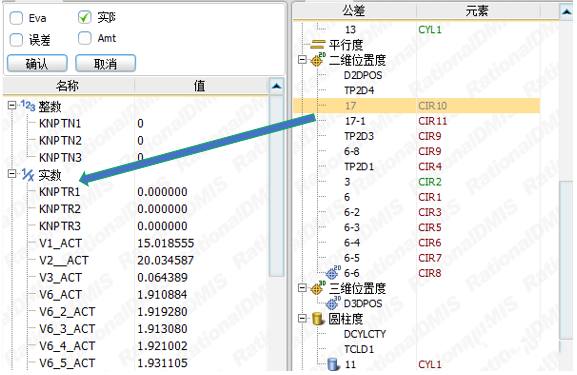
Task: Collapse the 三维位置度 tree node
Action: 302,288
